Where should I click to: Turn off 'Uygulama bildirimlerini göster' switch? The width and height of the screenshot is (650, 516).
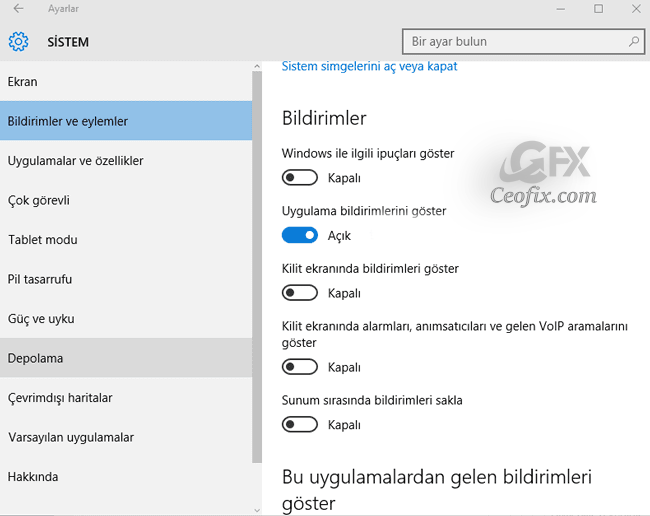(x=300, y=235)
